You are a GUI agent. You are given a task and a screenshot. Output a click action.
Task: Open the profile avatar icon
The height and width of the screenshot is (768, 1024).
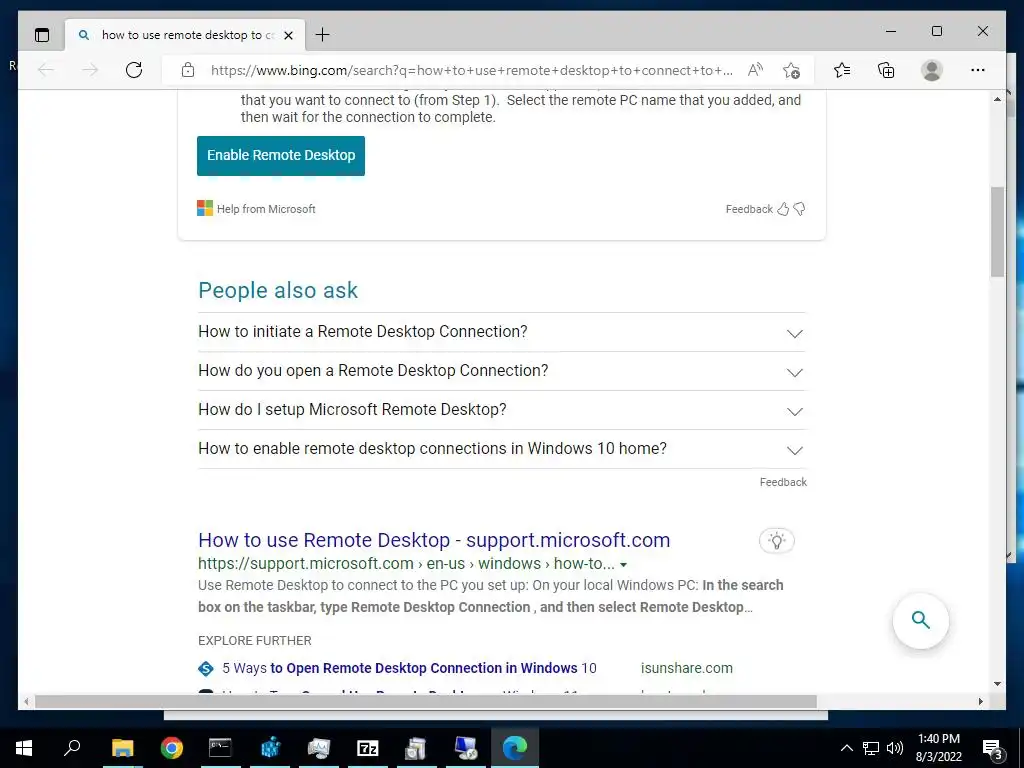pyautogui.click(x=932, y=70)
